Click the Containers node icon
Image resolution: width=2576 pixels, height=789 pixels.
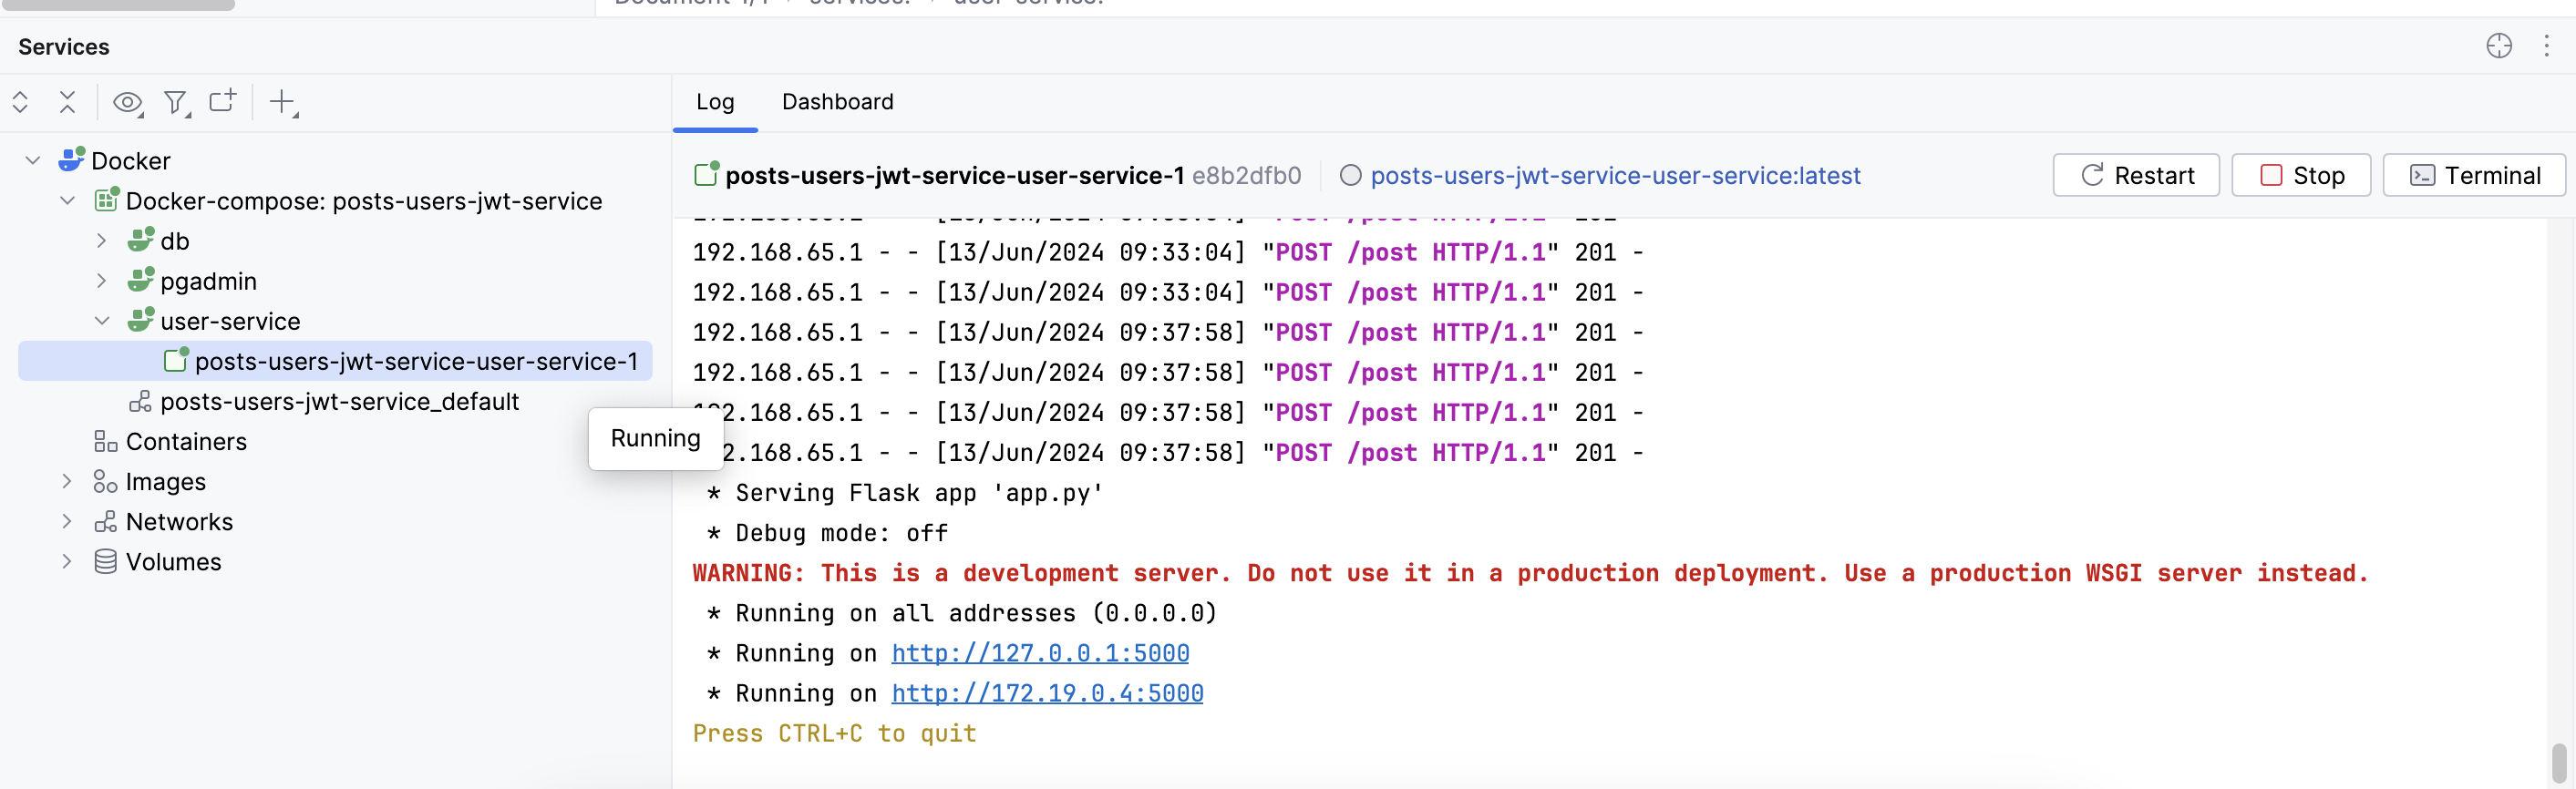click(x=105, y=441)
